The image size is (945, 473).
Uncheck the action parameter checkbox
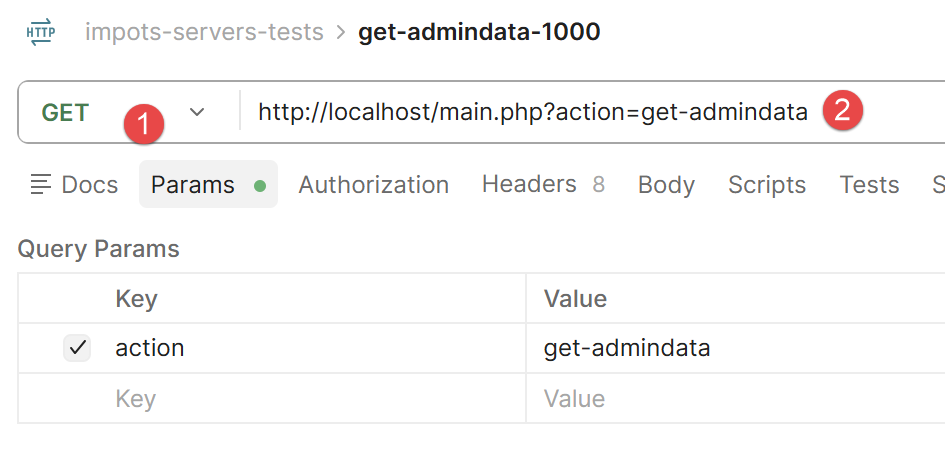[x=77, y=348]
